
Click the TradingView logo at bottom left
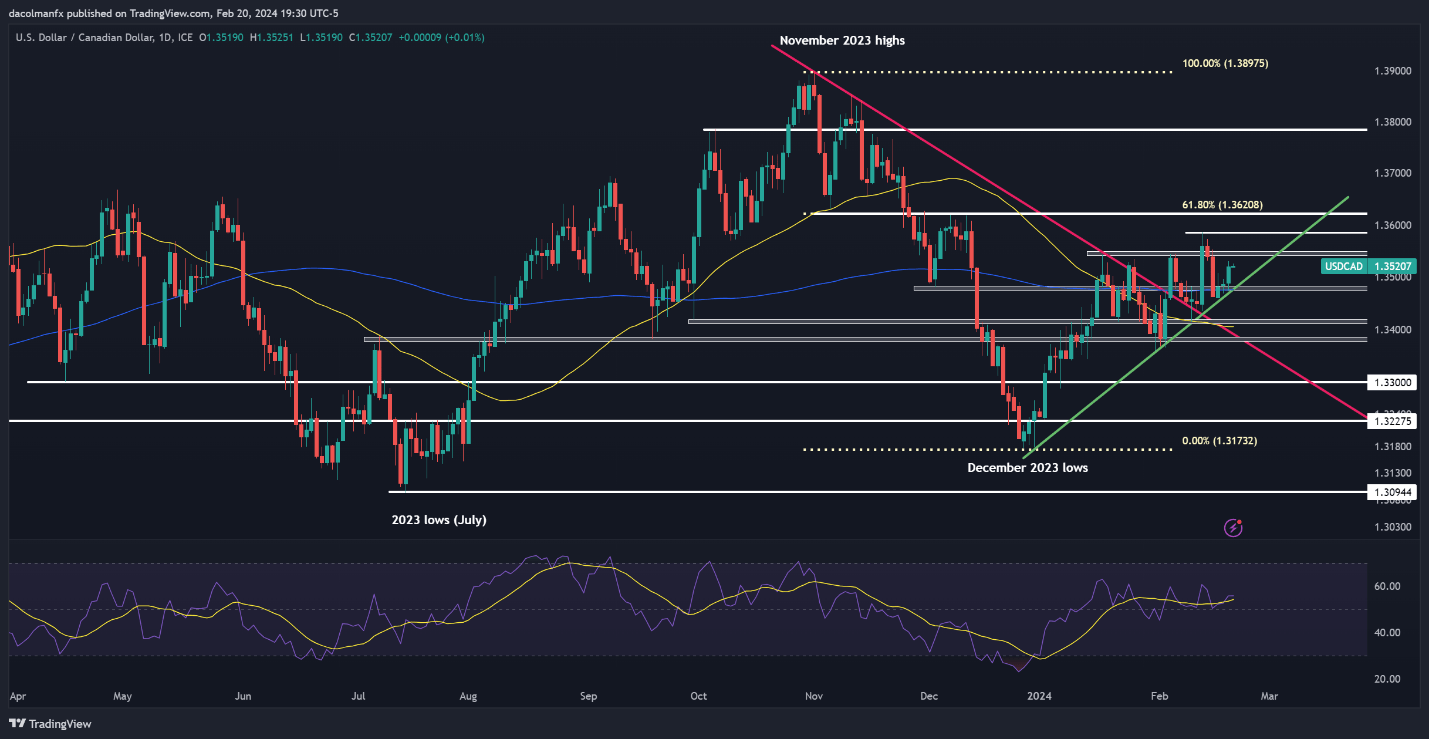(x=51, y=723)
